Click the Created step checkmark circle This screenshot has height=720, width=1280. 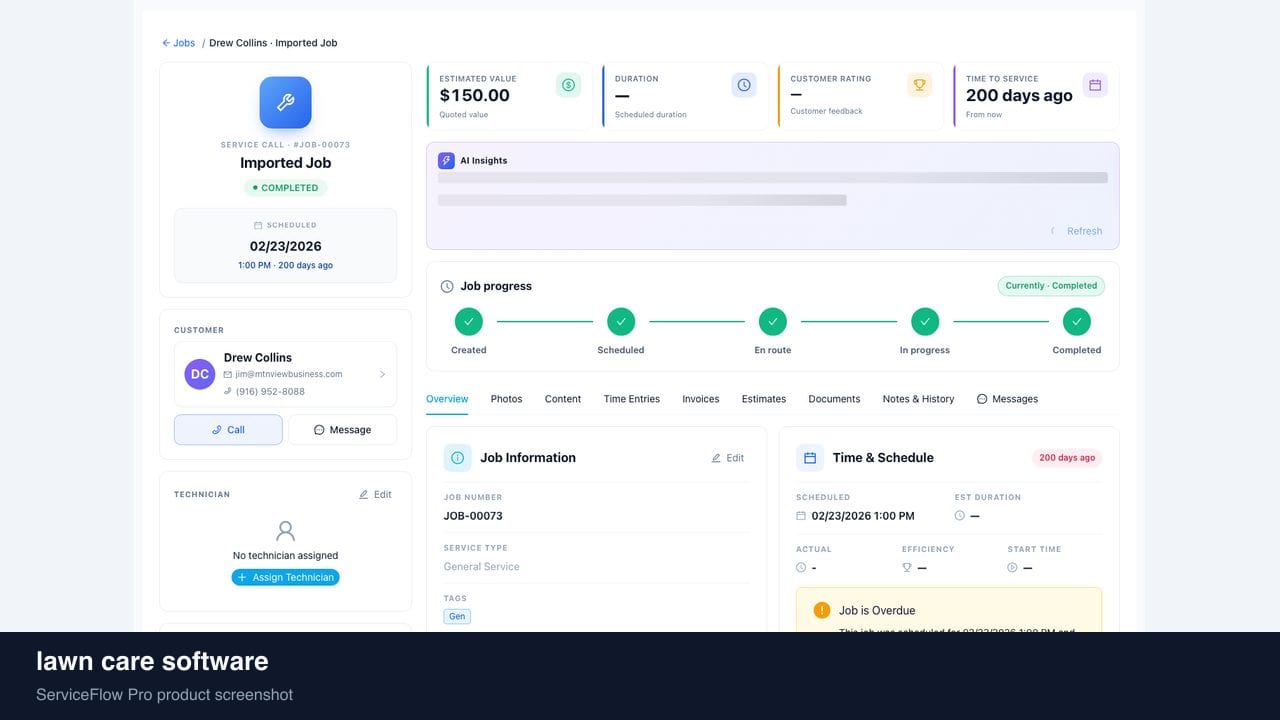click(x=469, y=321)
